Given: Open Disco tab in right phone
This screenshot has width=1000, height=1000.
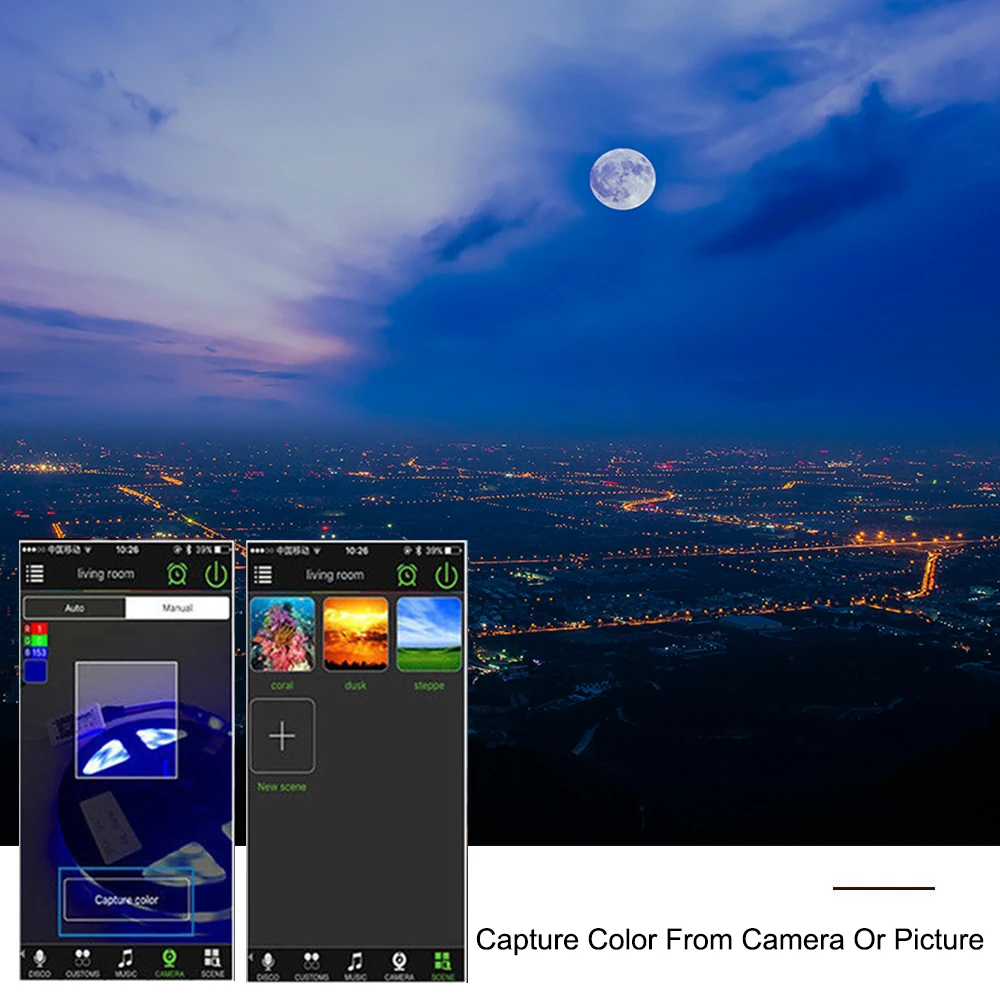Looking at the screenshot, I should click(x=268, y=966).
